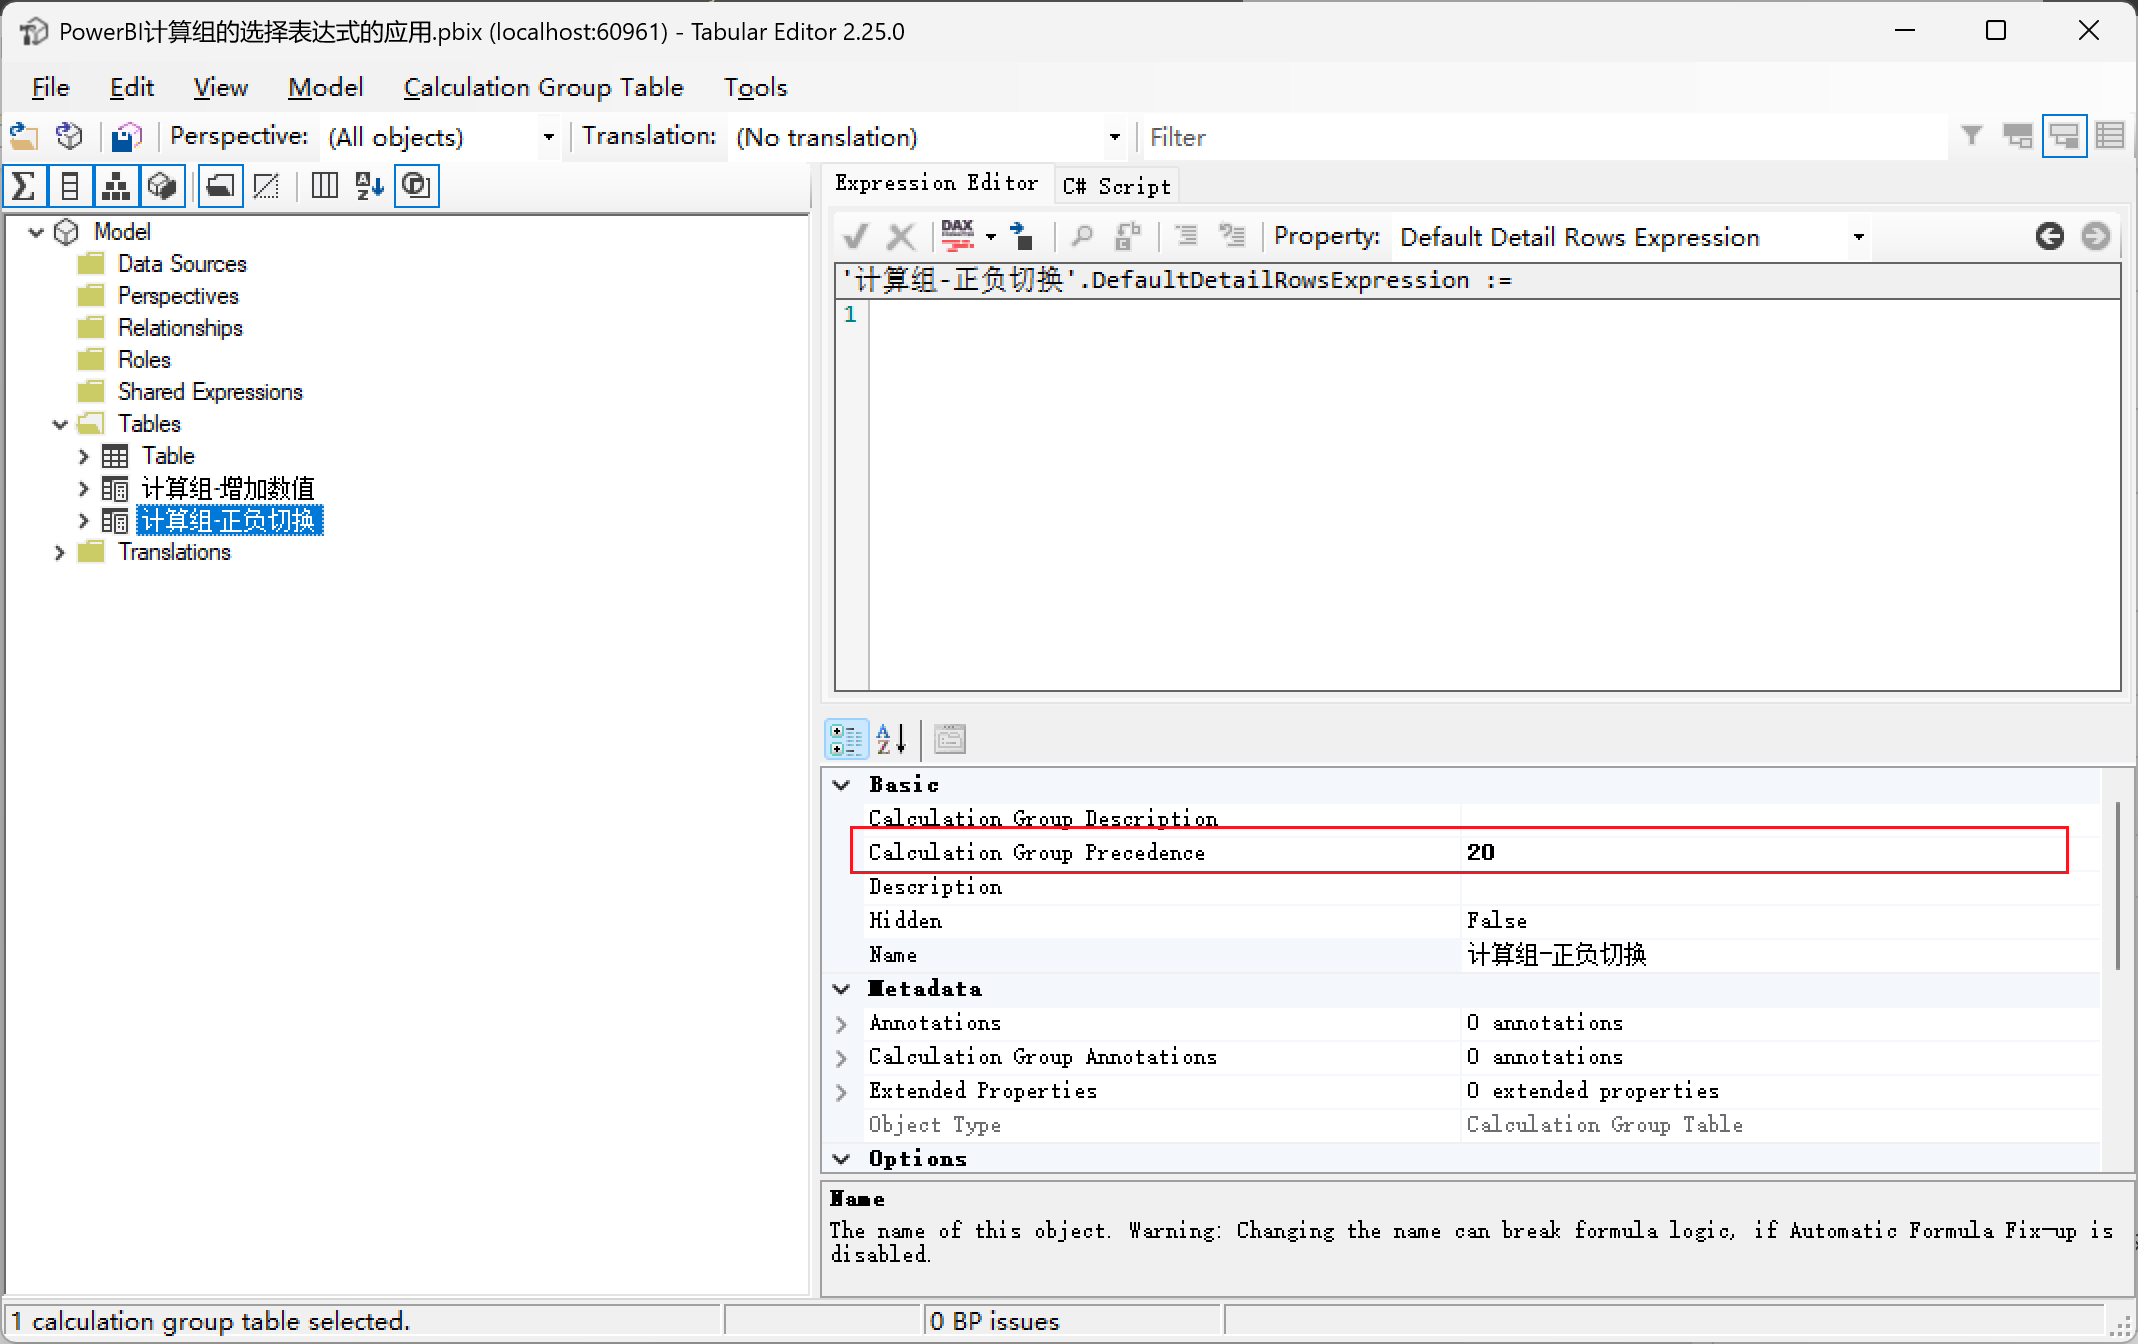Click highlighted filter view by parent icon
2138x1344 pixels.
coord(2064,136)
